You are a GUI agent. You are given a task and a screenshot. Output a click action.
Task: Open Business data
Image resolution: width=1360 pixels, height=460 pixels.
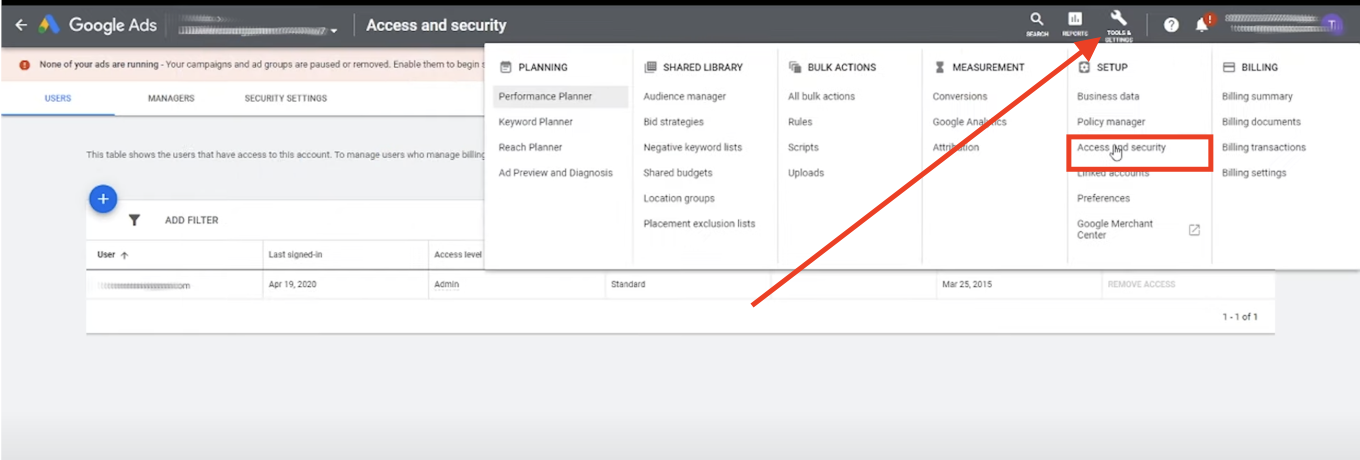(1108, 96)
